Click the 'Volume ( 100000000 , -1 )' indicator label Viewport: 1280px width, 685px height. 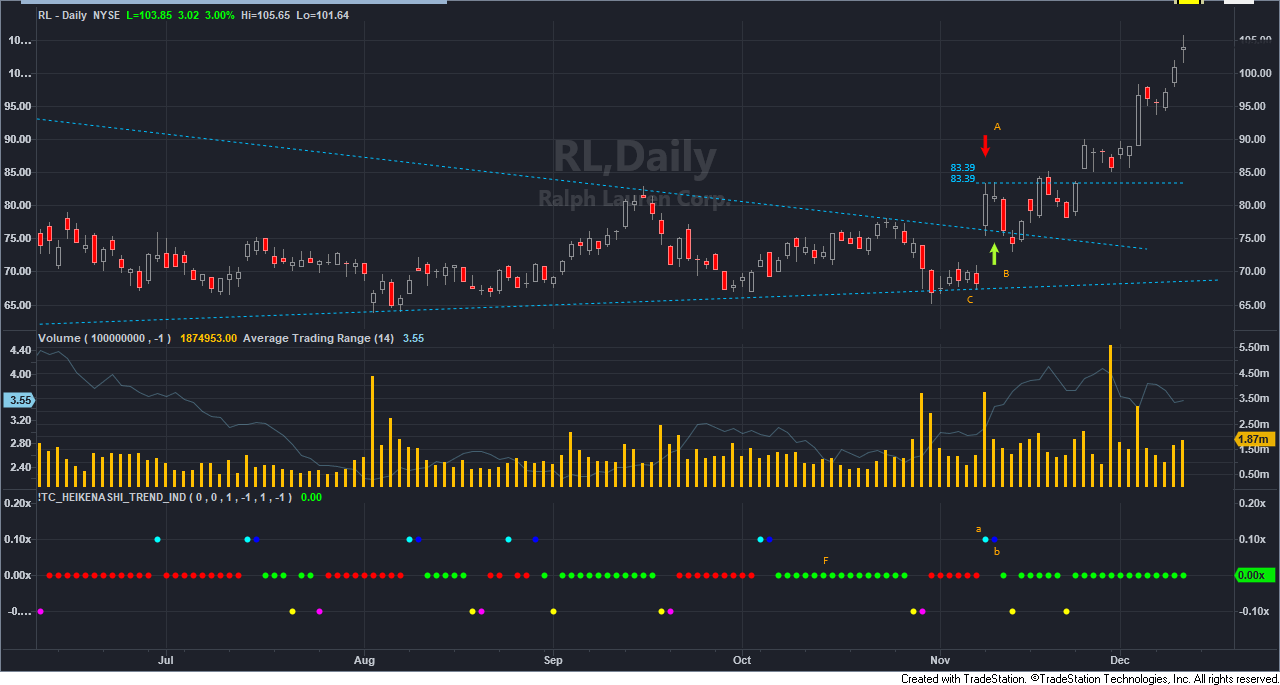coord(106,339)
